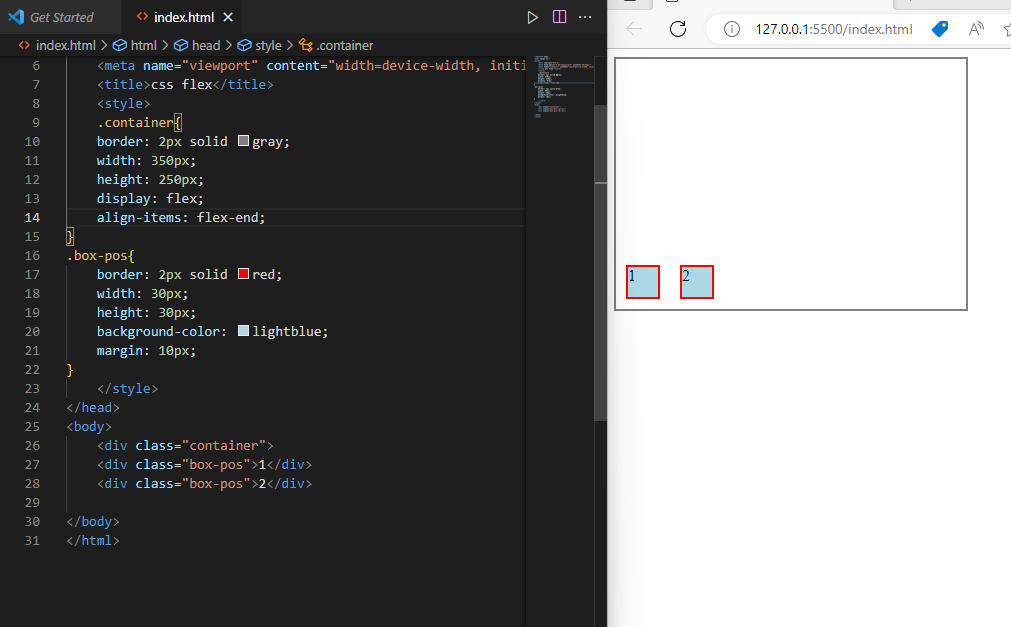Image resolution: width=1011 pixels, height=627 pixels.
Task: Click the gray color swatch on line 10
Action: [243, 141]
